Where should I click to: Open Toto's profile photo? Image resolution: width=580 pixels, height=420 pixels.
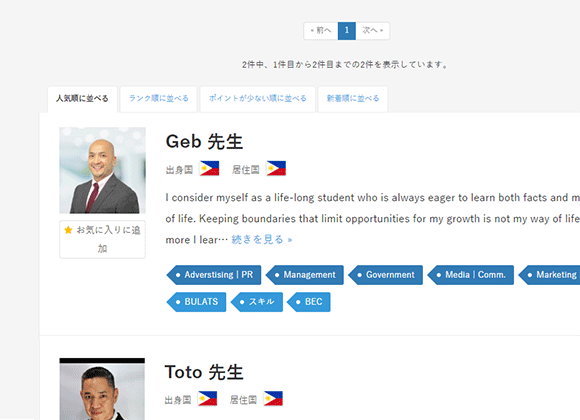[x=102, y=389]
